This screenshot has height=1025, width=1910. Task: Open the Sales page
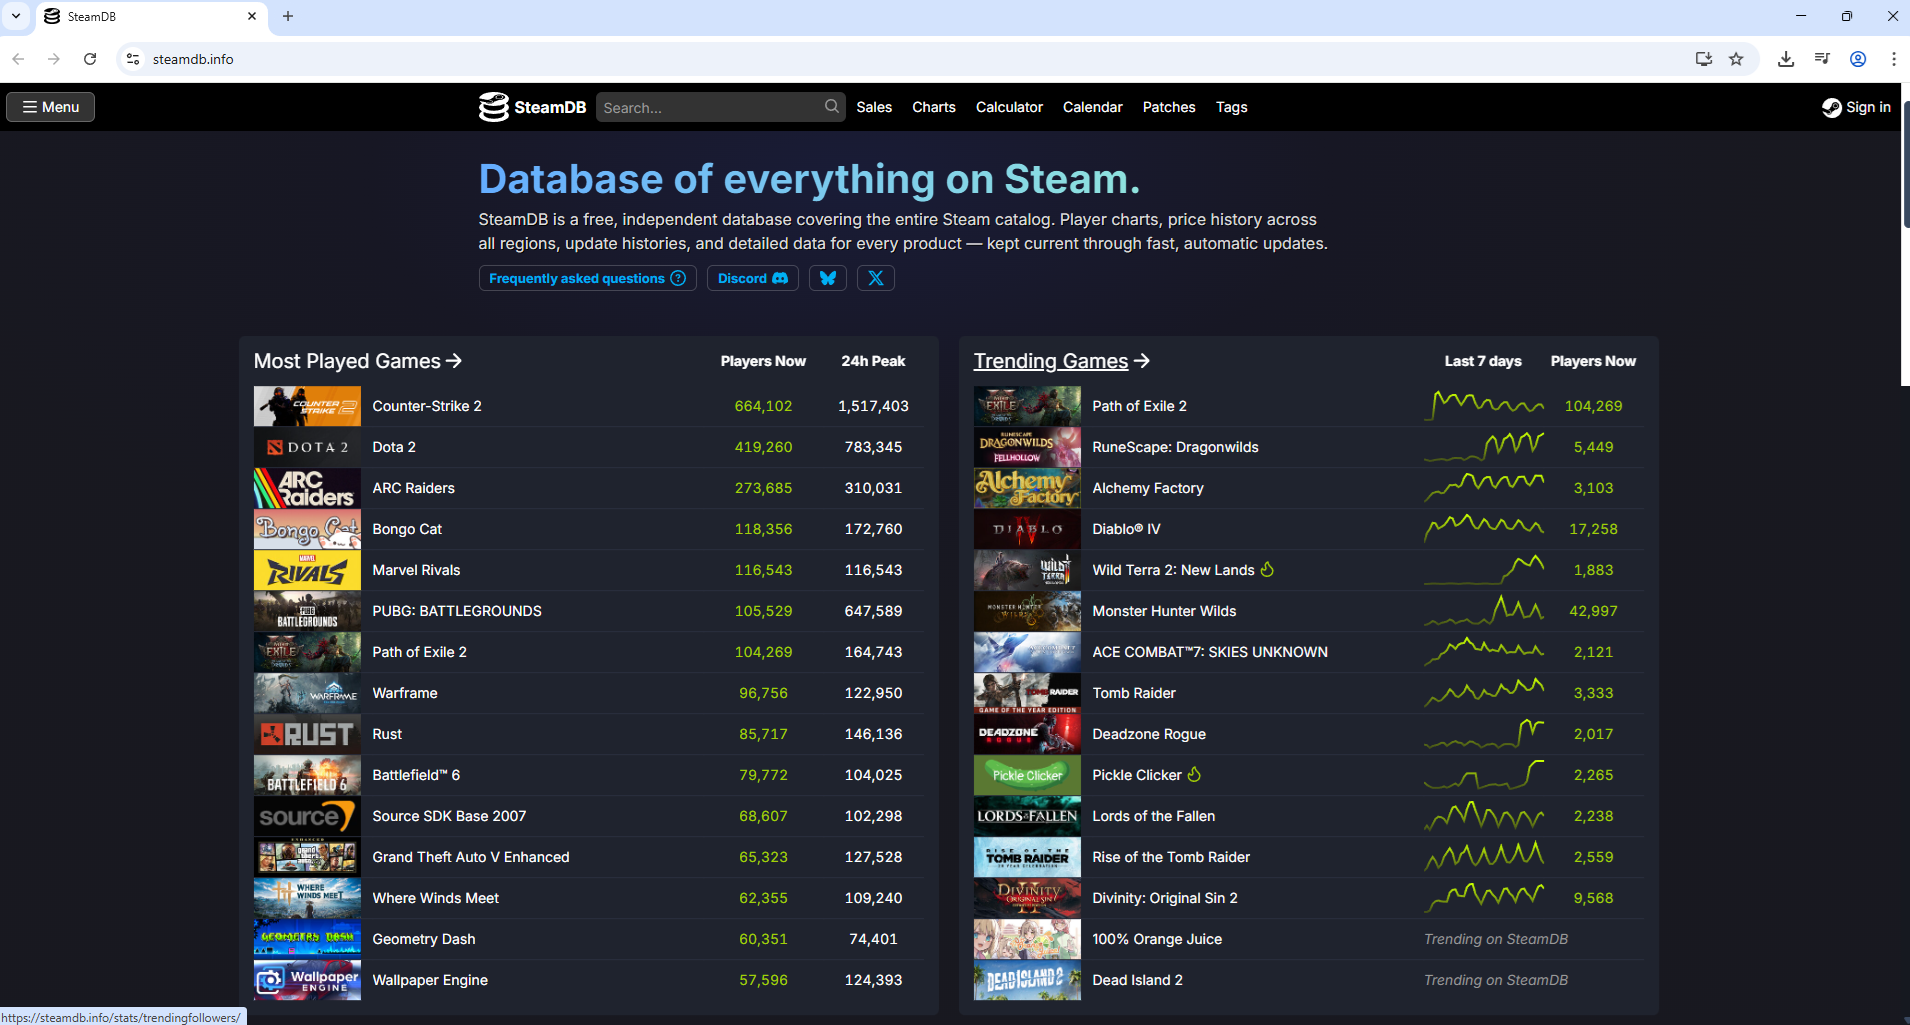click(x=874, y=107)
